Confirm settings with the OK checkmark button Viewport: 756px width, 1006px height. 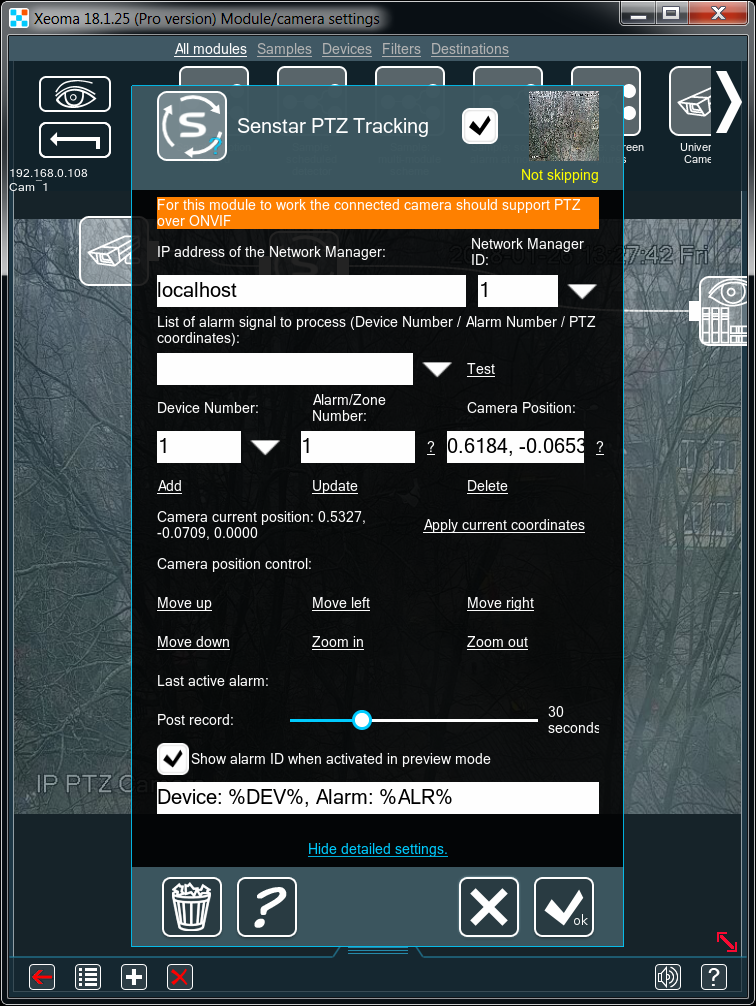(x=564, y=907)
